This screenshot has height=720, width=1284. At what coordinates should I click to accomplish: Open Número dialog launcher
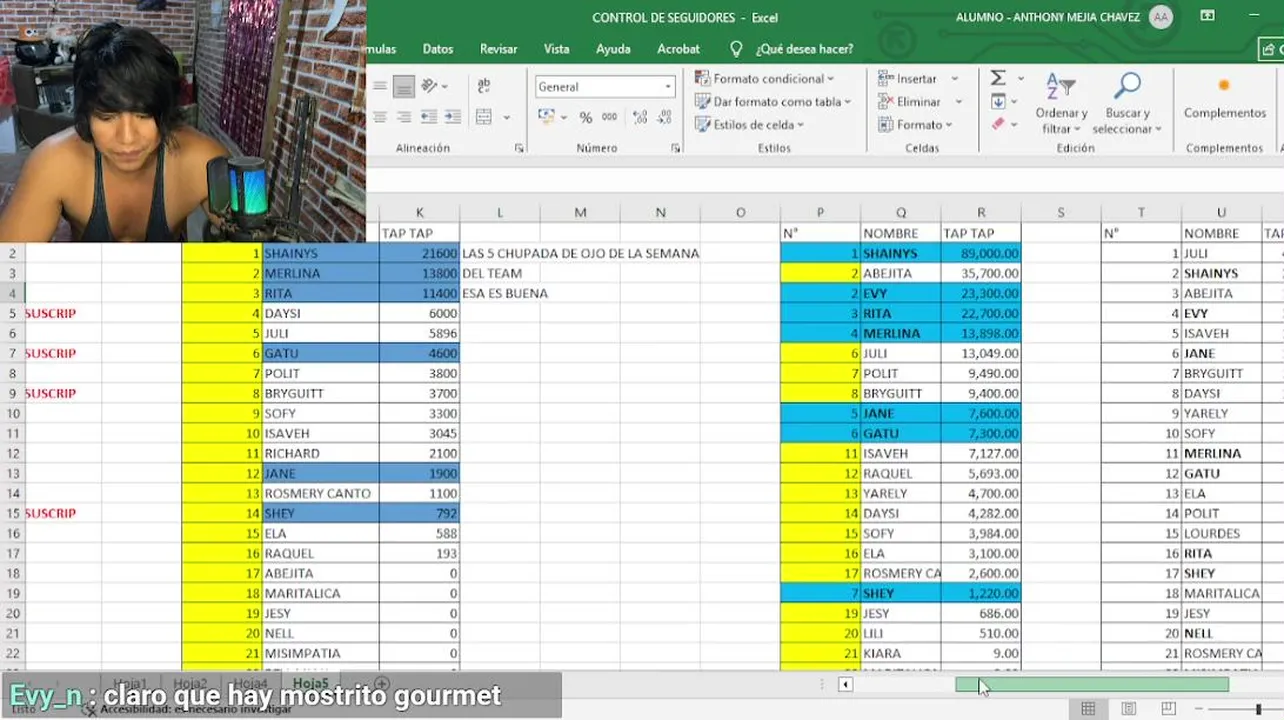coord(676,148)
